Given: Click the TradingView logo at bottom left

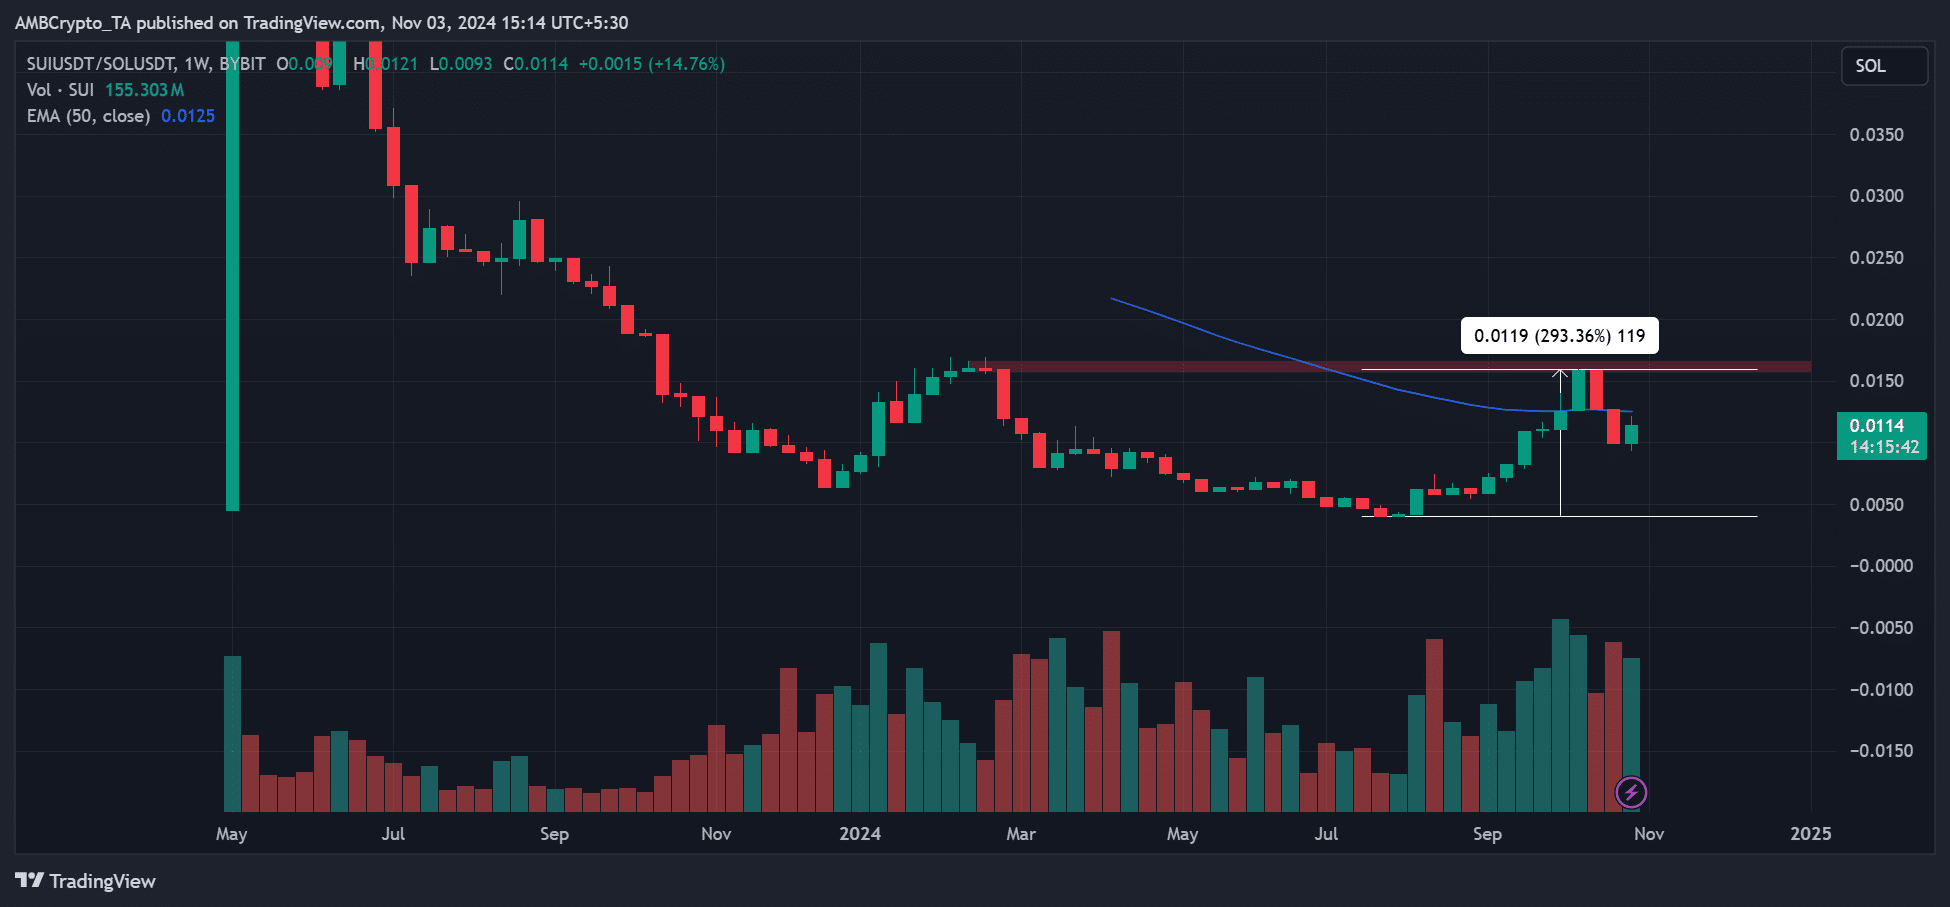Looking at the screenshot, I should pos(86,881).
